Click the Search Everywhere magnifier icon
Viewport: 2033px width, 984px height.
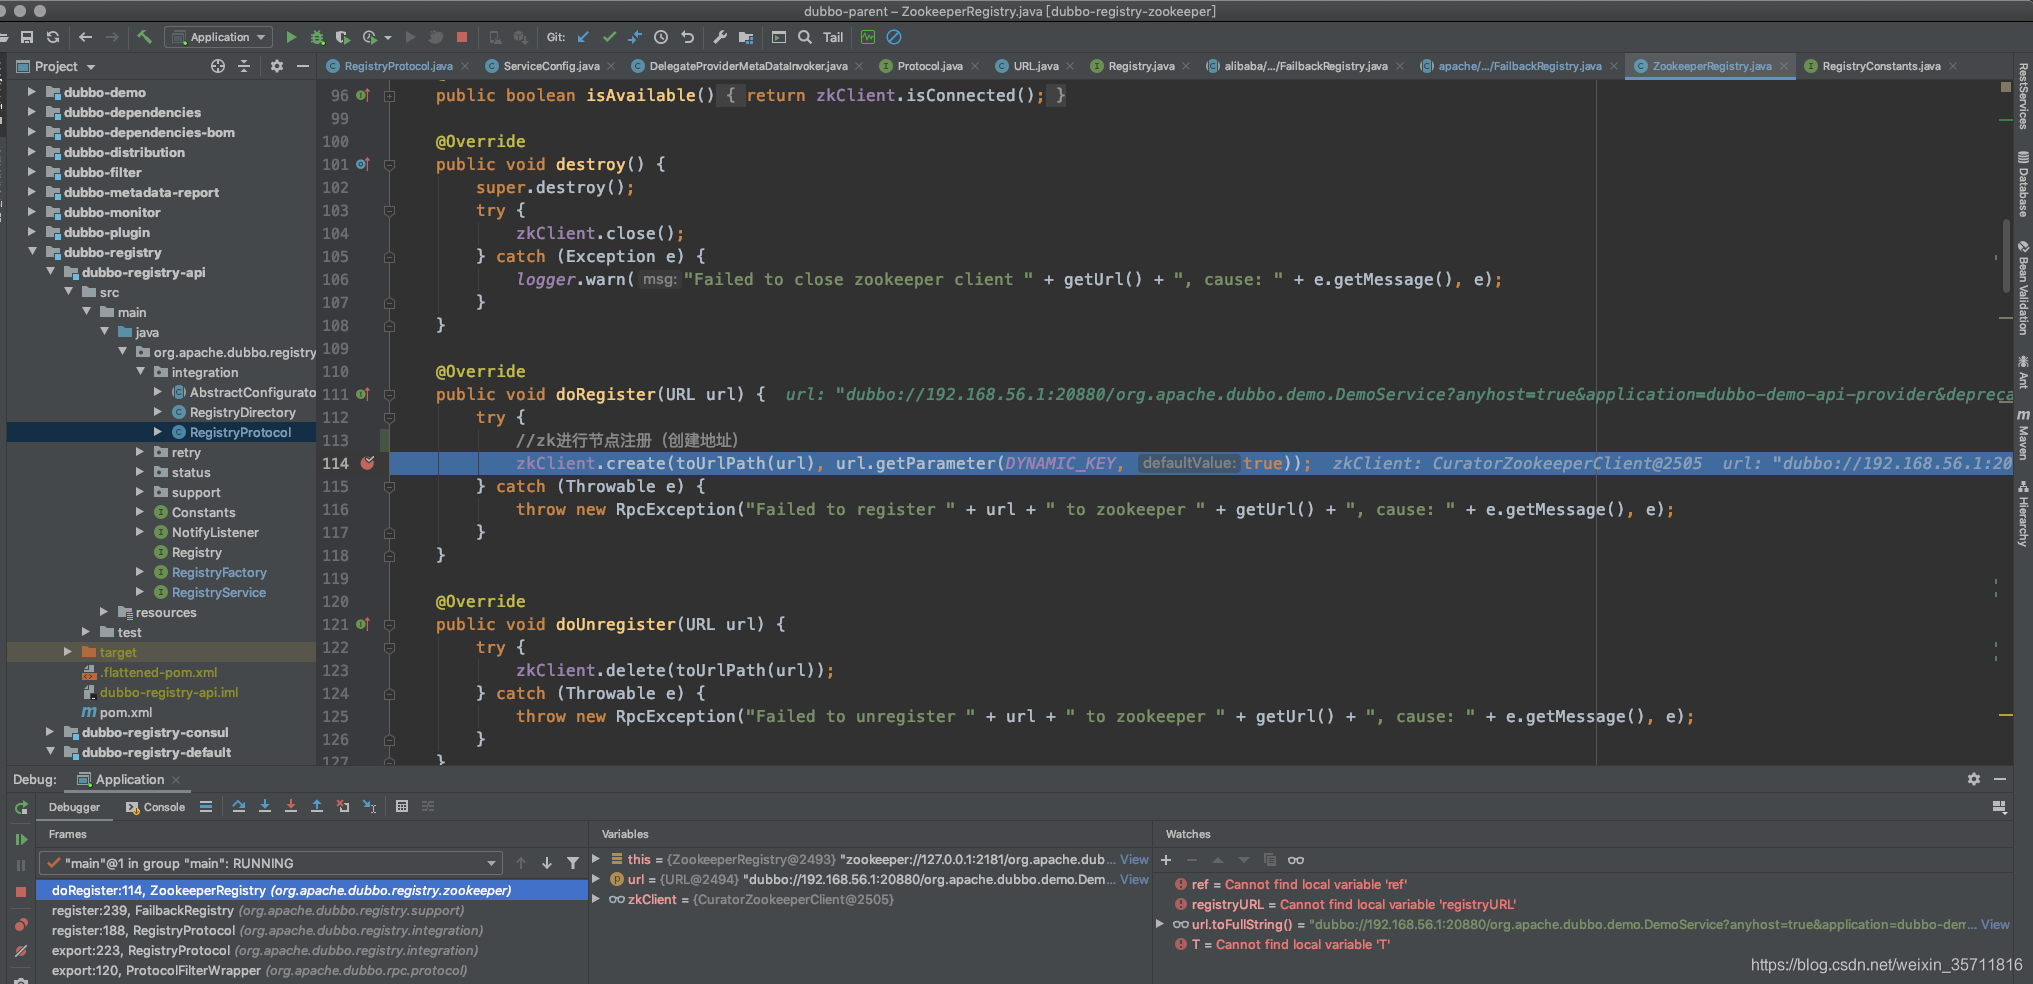coord(805,37)
